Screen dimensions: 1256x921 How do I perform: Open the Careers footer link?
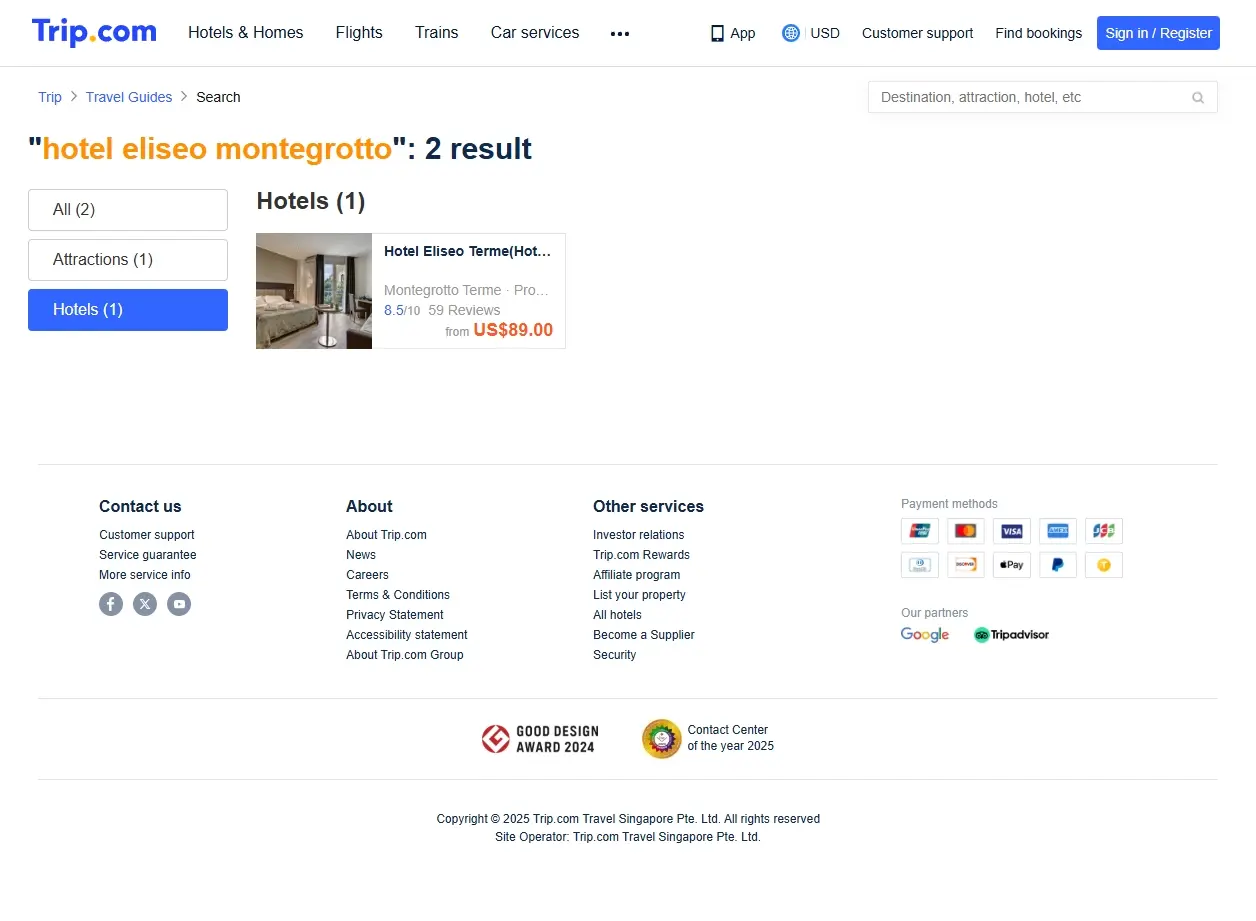[367, 575]
